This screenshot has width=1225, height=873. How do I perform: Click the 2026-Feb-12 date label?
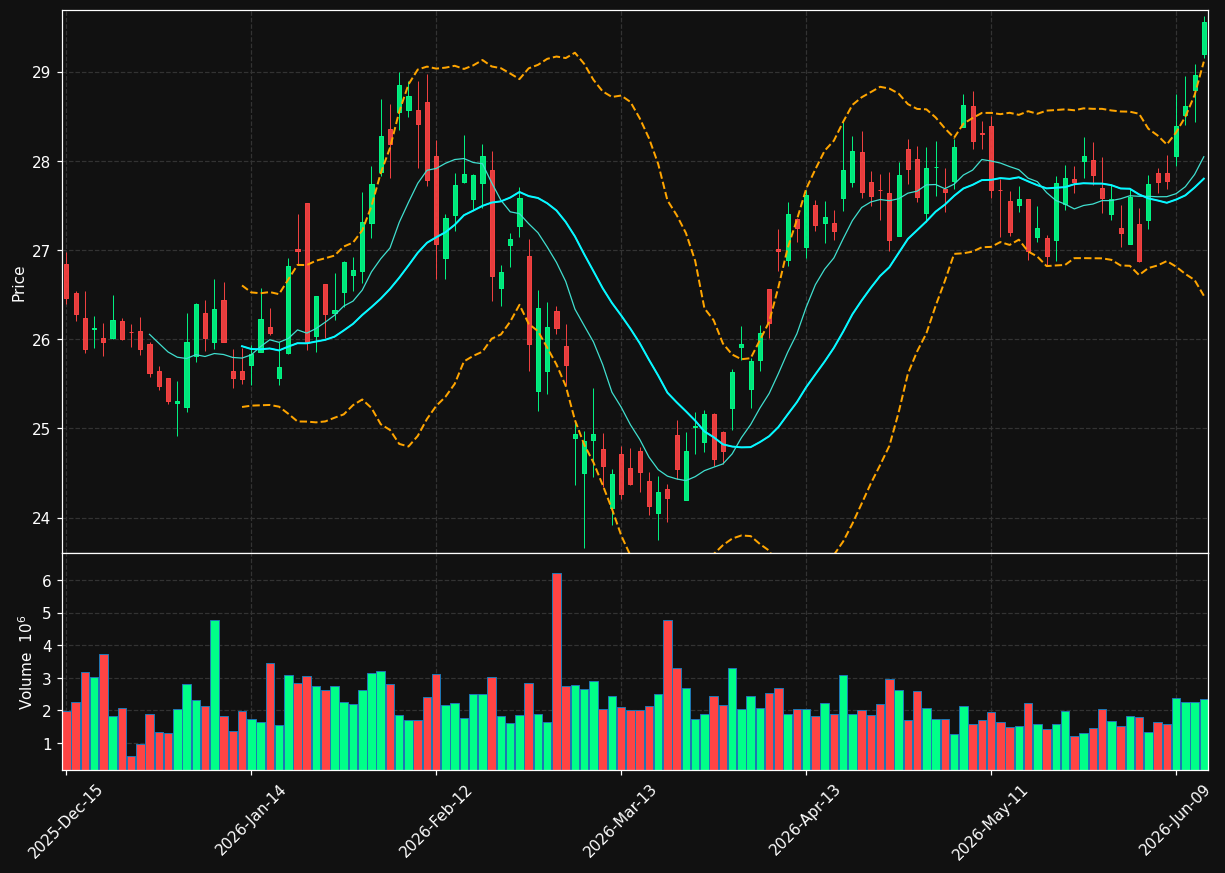pos(436,821)
